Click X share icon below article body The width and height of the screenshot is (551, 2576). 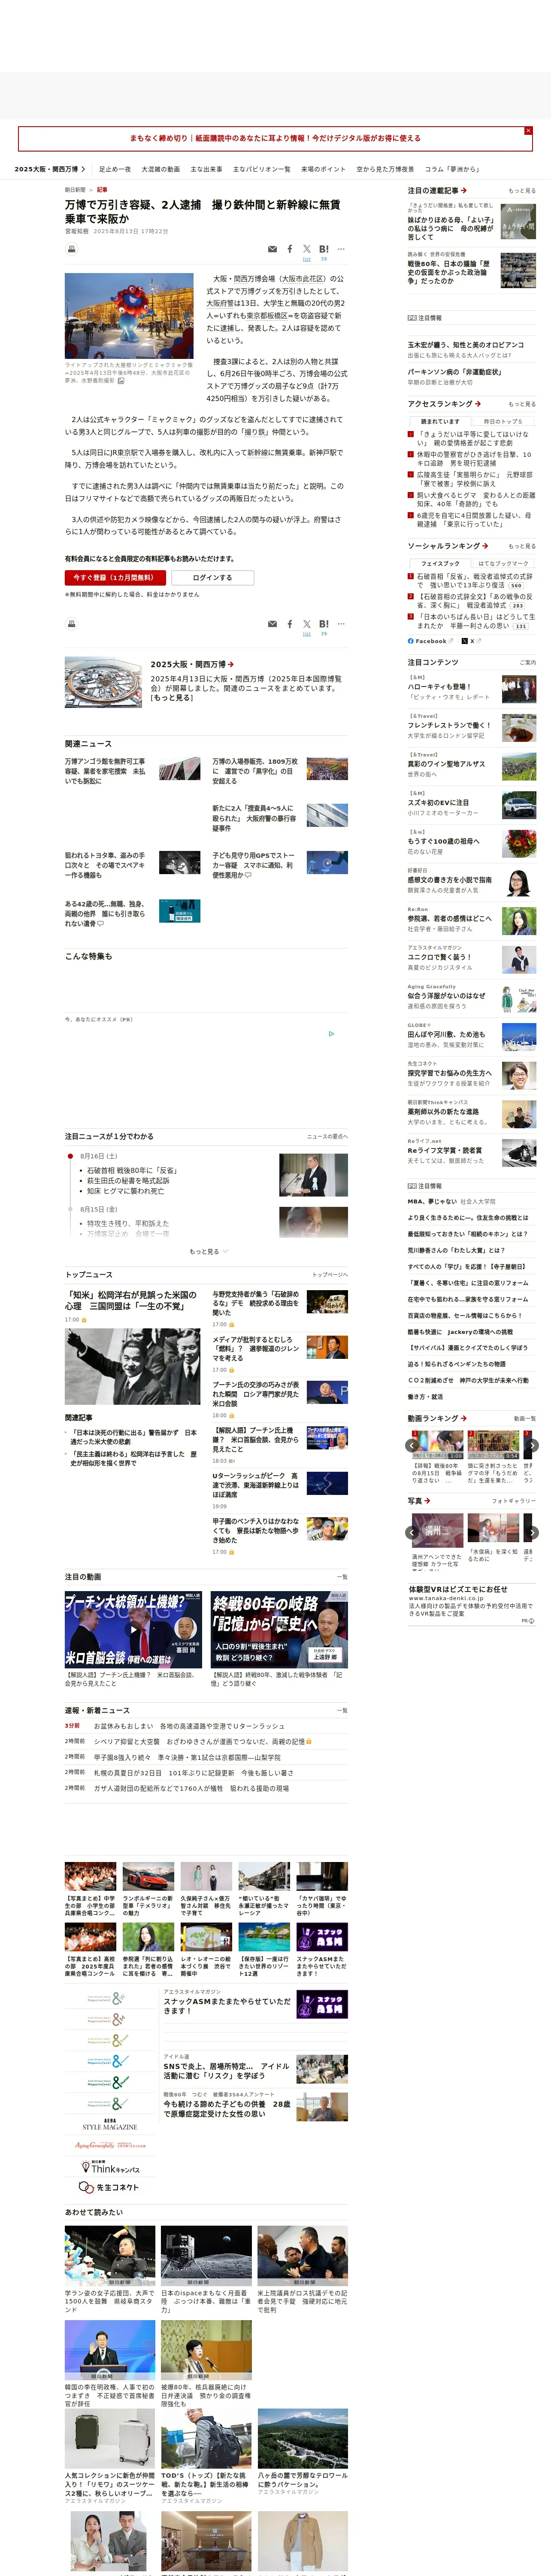click(x=307, y=623)
